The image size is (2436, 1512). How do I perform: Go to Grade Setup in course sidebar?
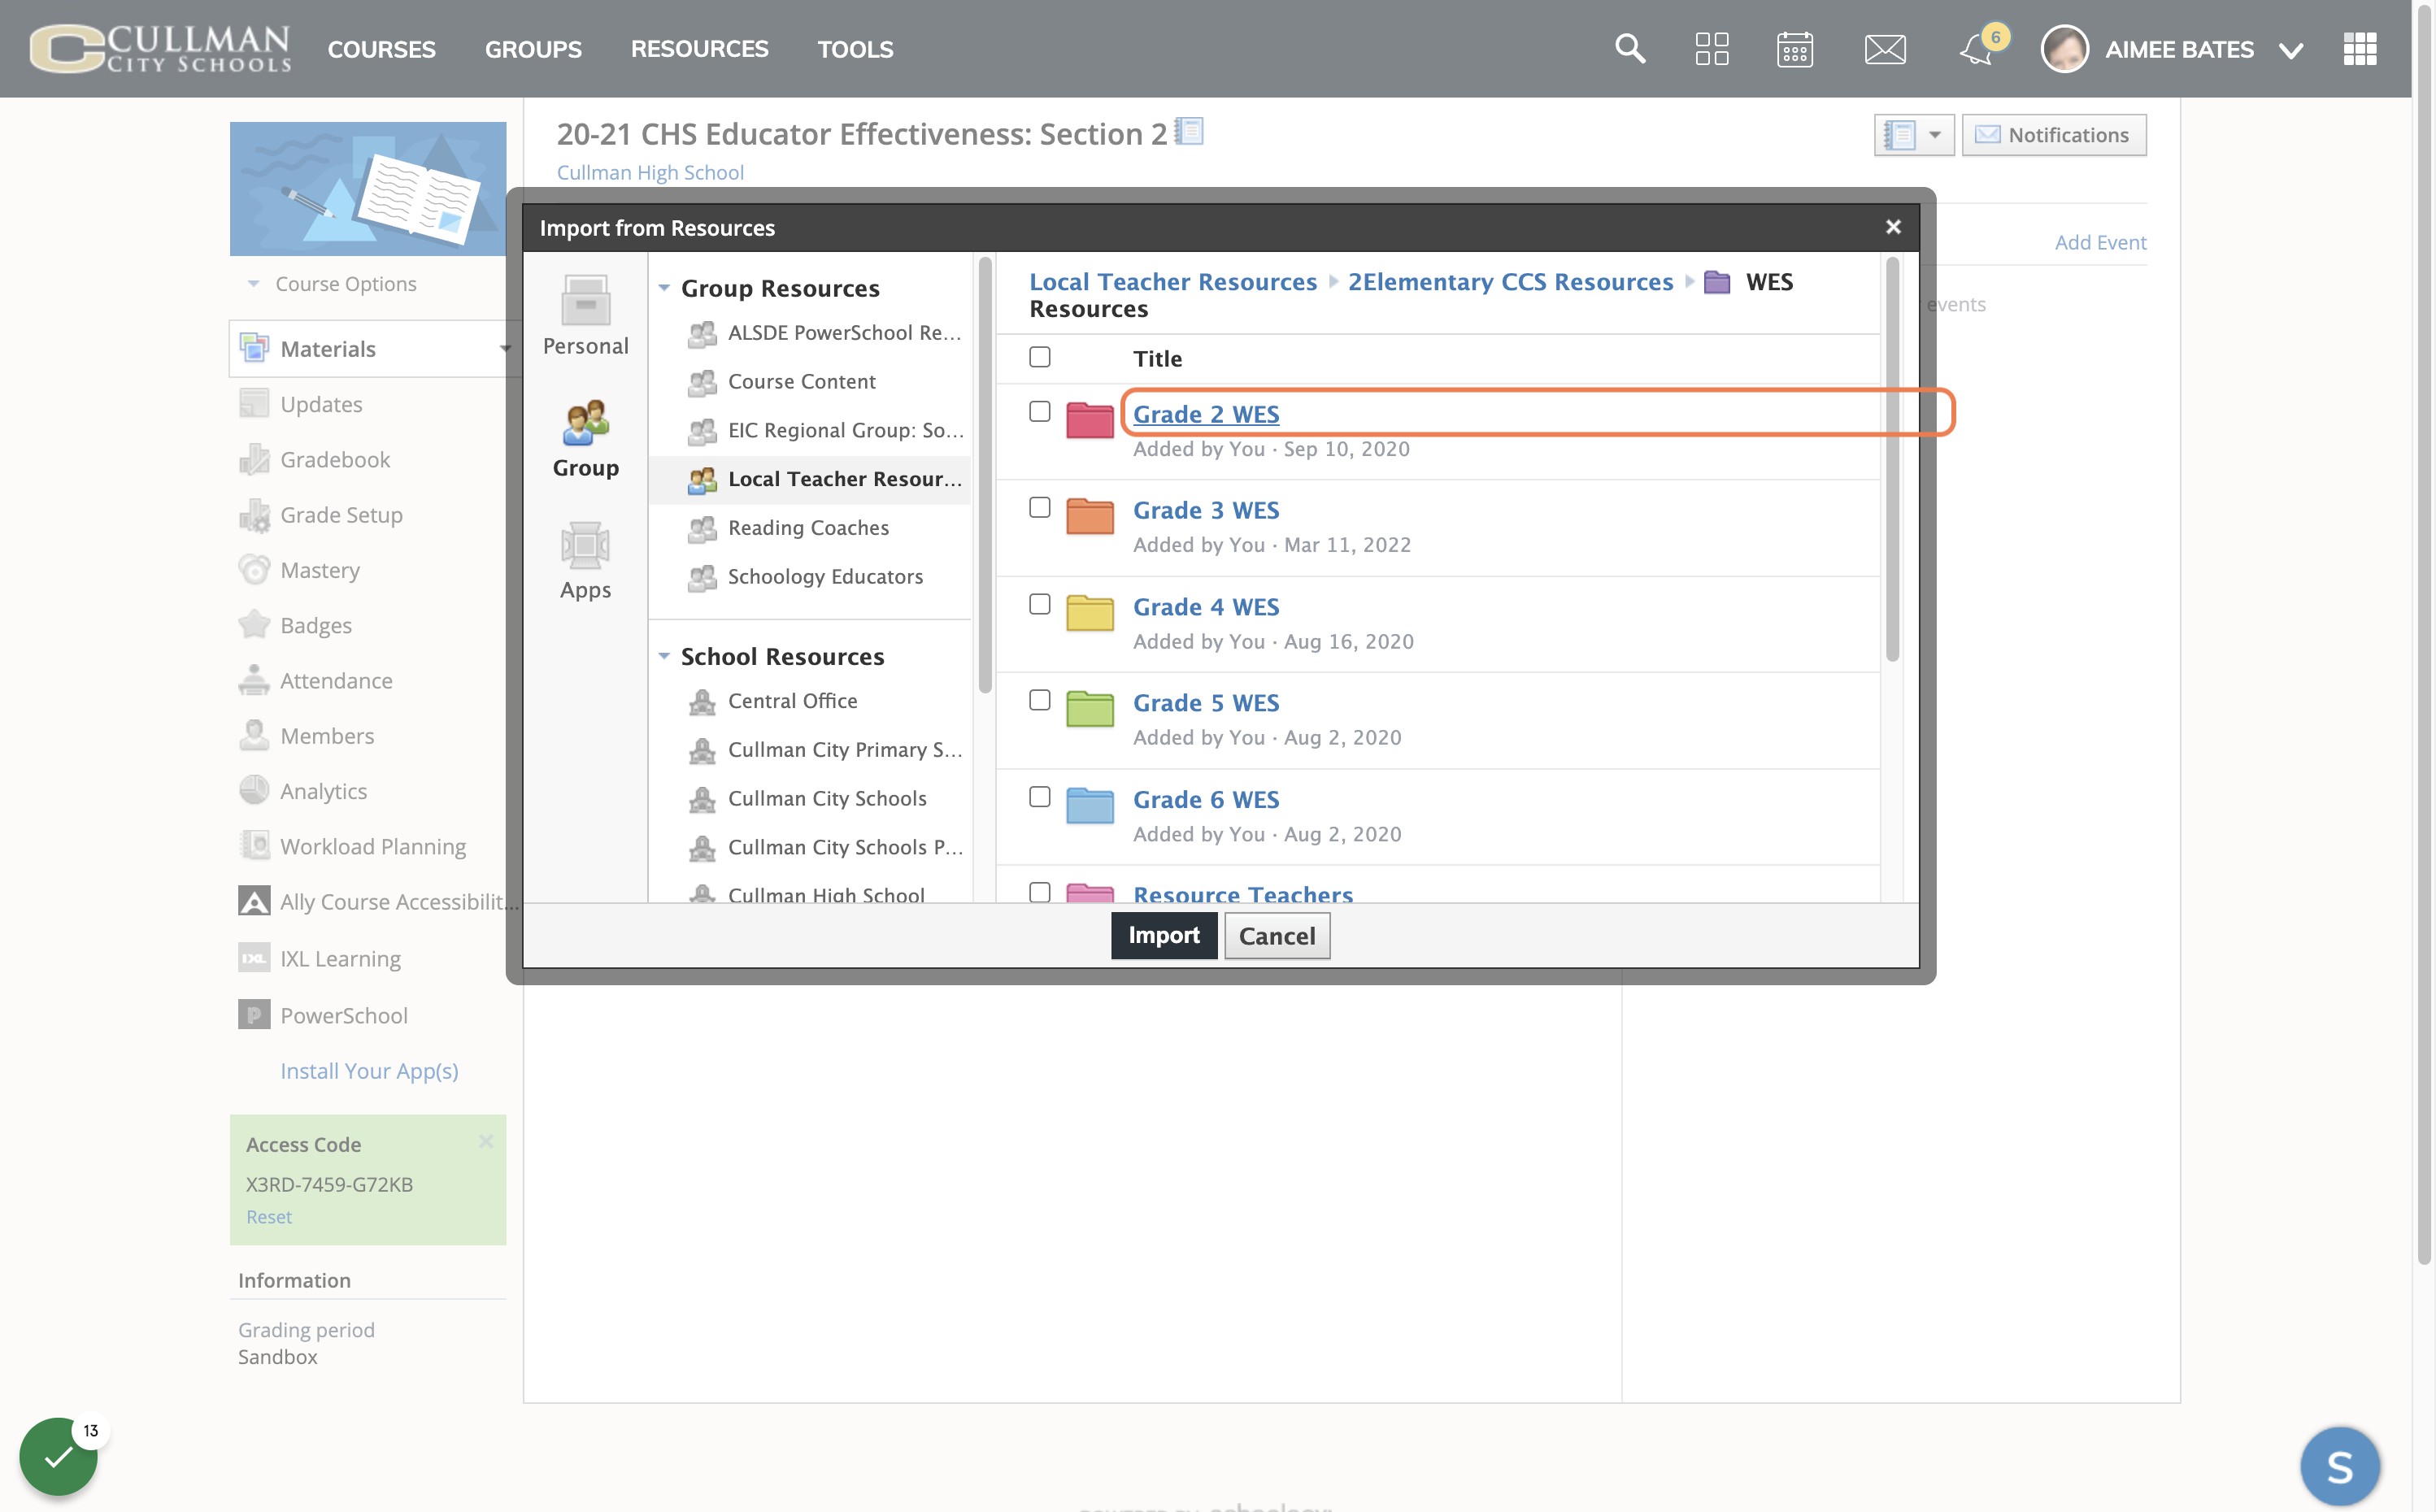(x=341, y=515)
